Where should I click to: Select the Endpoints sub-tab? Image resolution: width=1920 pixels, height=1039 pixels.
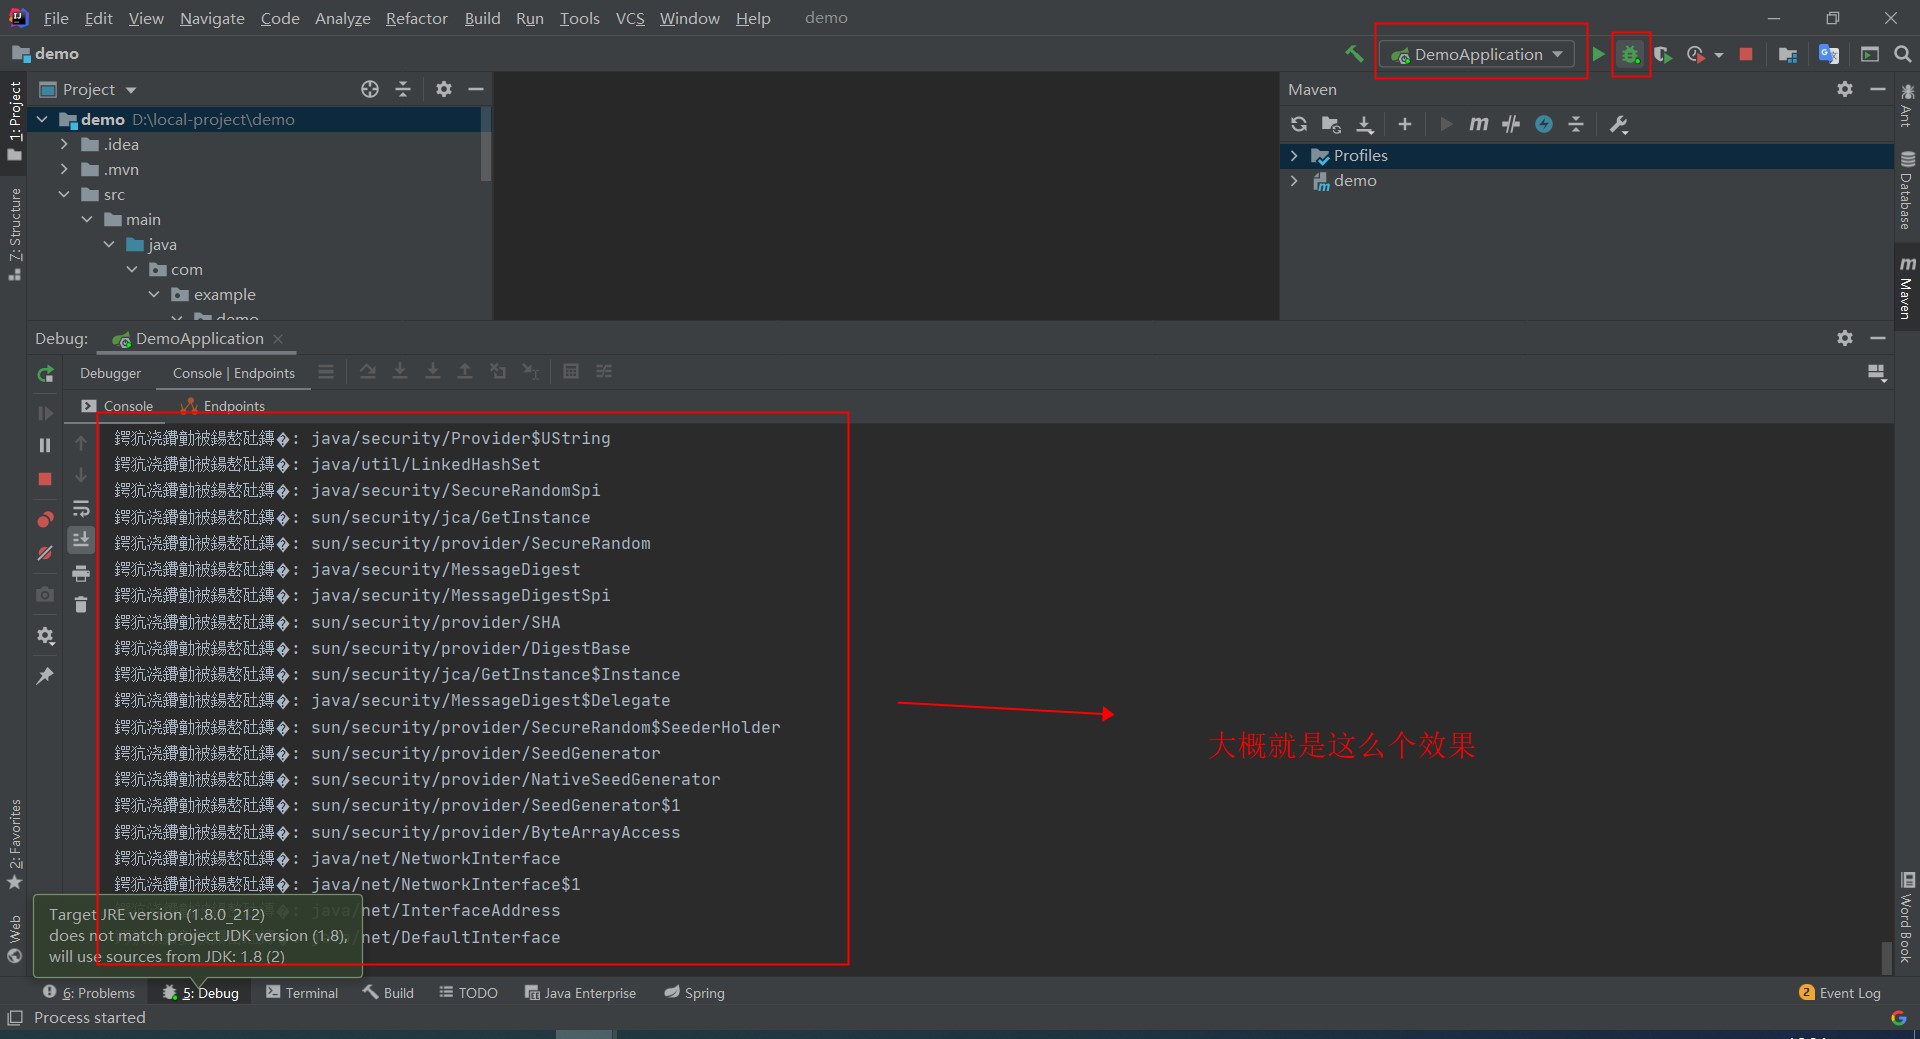click(x=222, y=406)
